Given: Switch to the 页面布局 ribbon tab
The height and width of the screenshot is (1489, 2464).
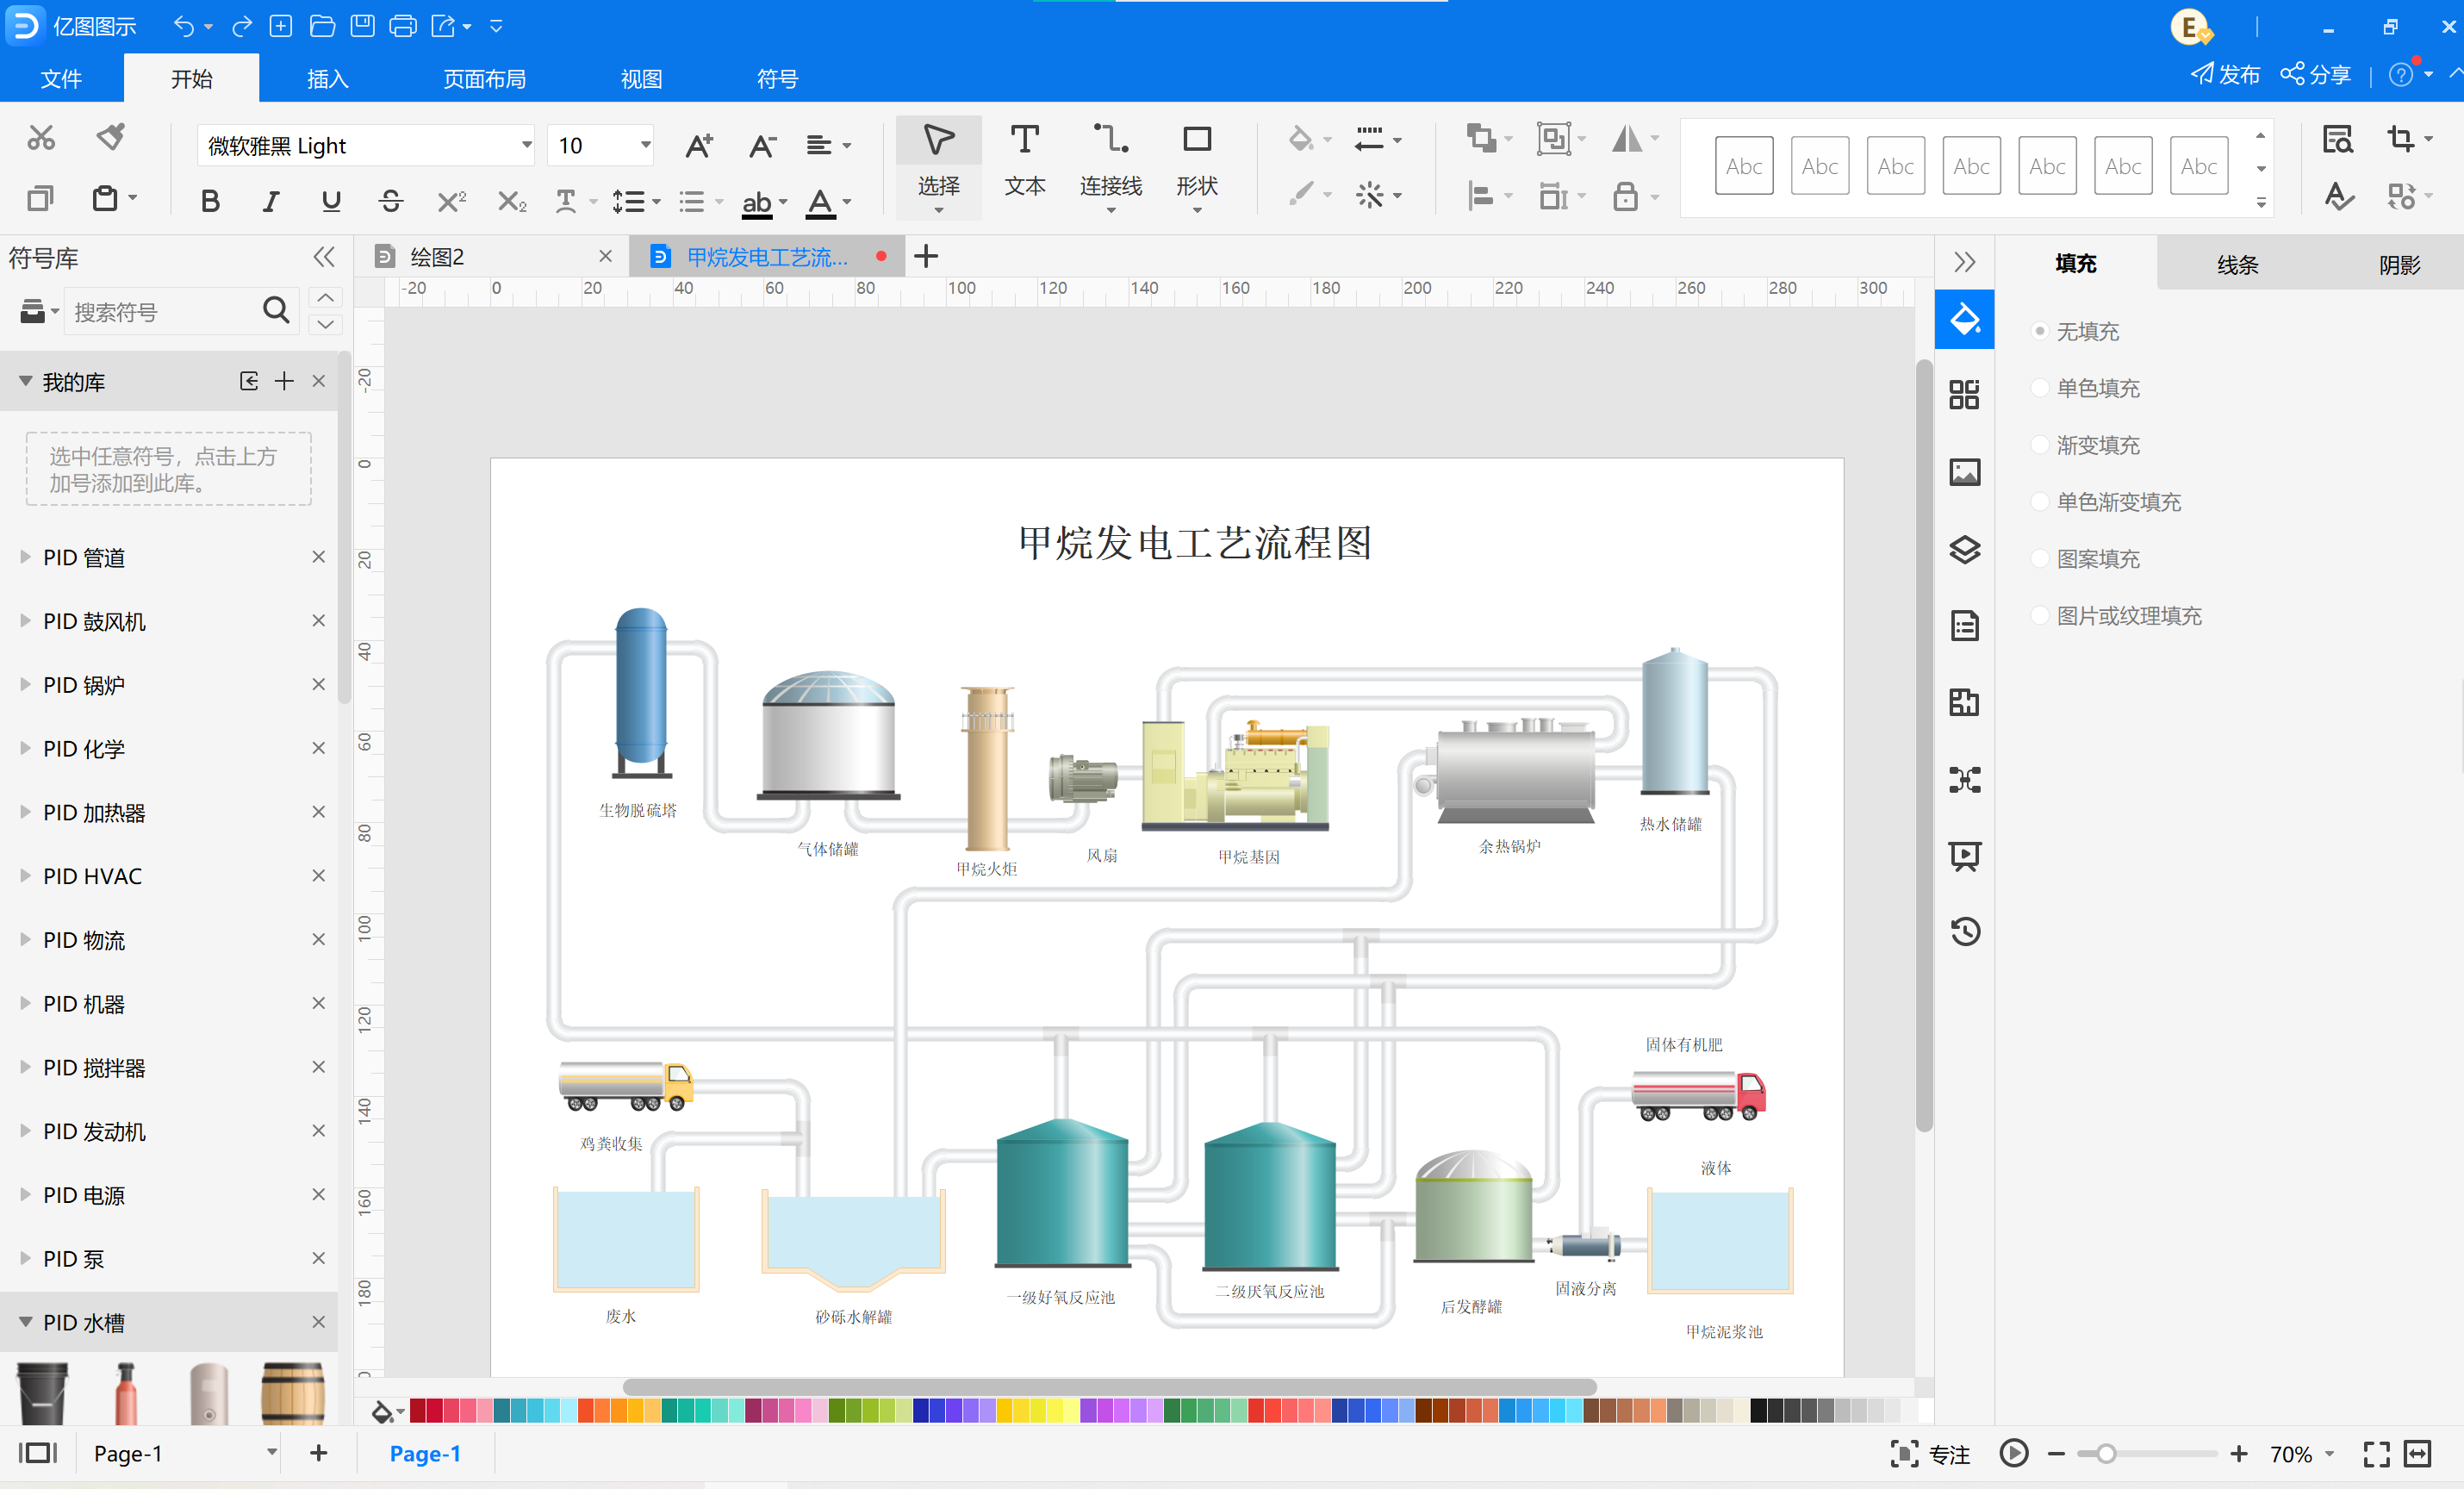Looking at the screenshot, I should pos(484,79).
